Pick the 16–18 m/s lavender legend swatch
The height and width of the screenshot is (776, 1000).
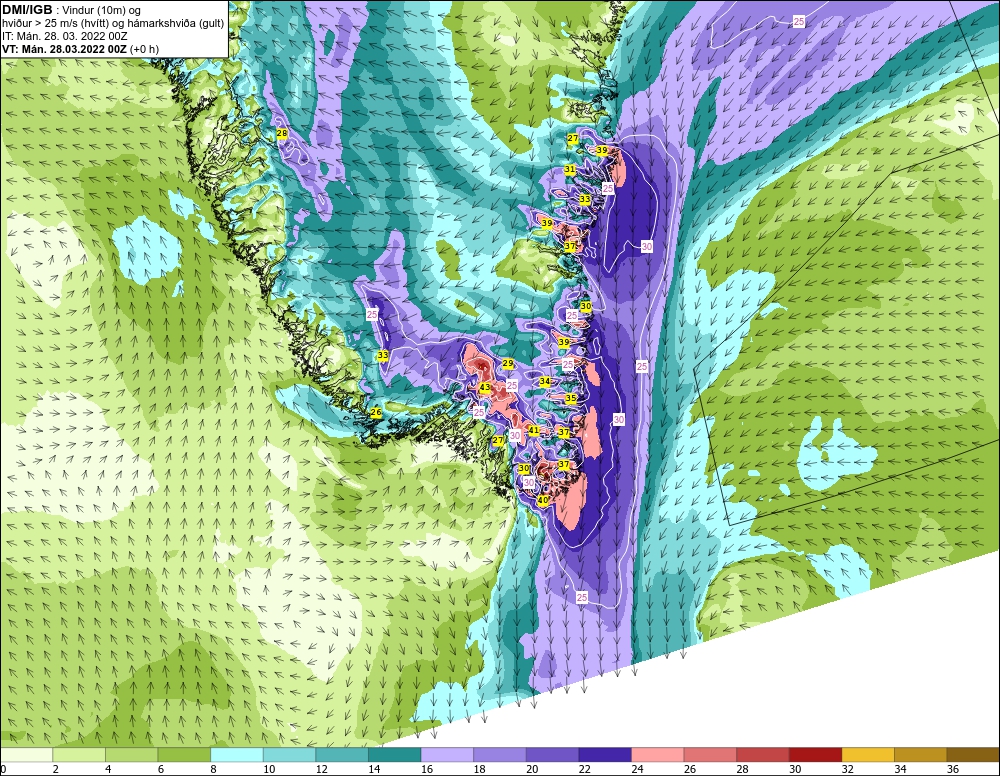click(x=447, y=755)
